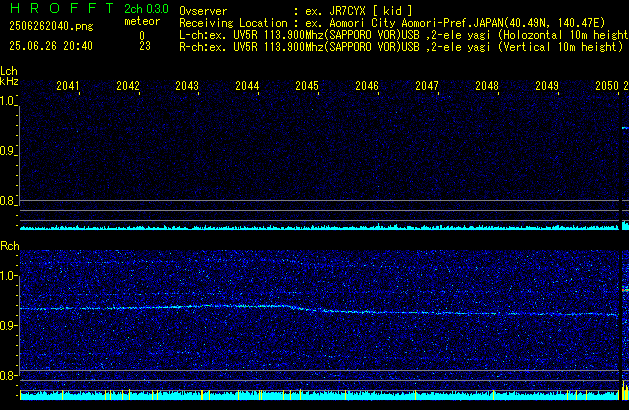The height and width of the screenshot is (410, 629).
Task: Click the 2049 time marker
Action: click(547, 86)
